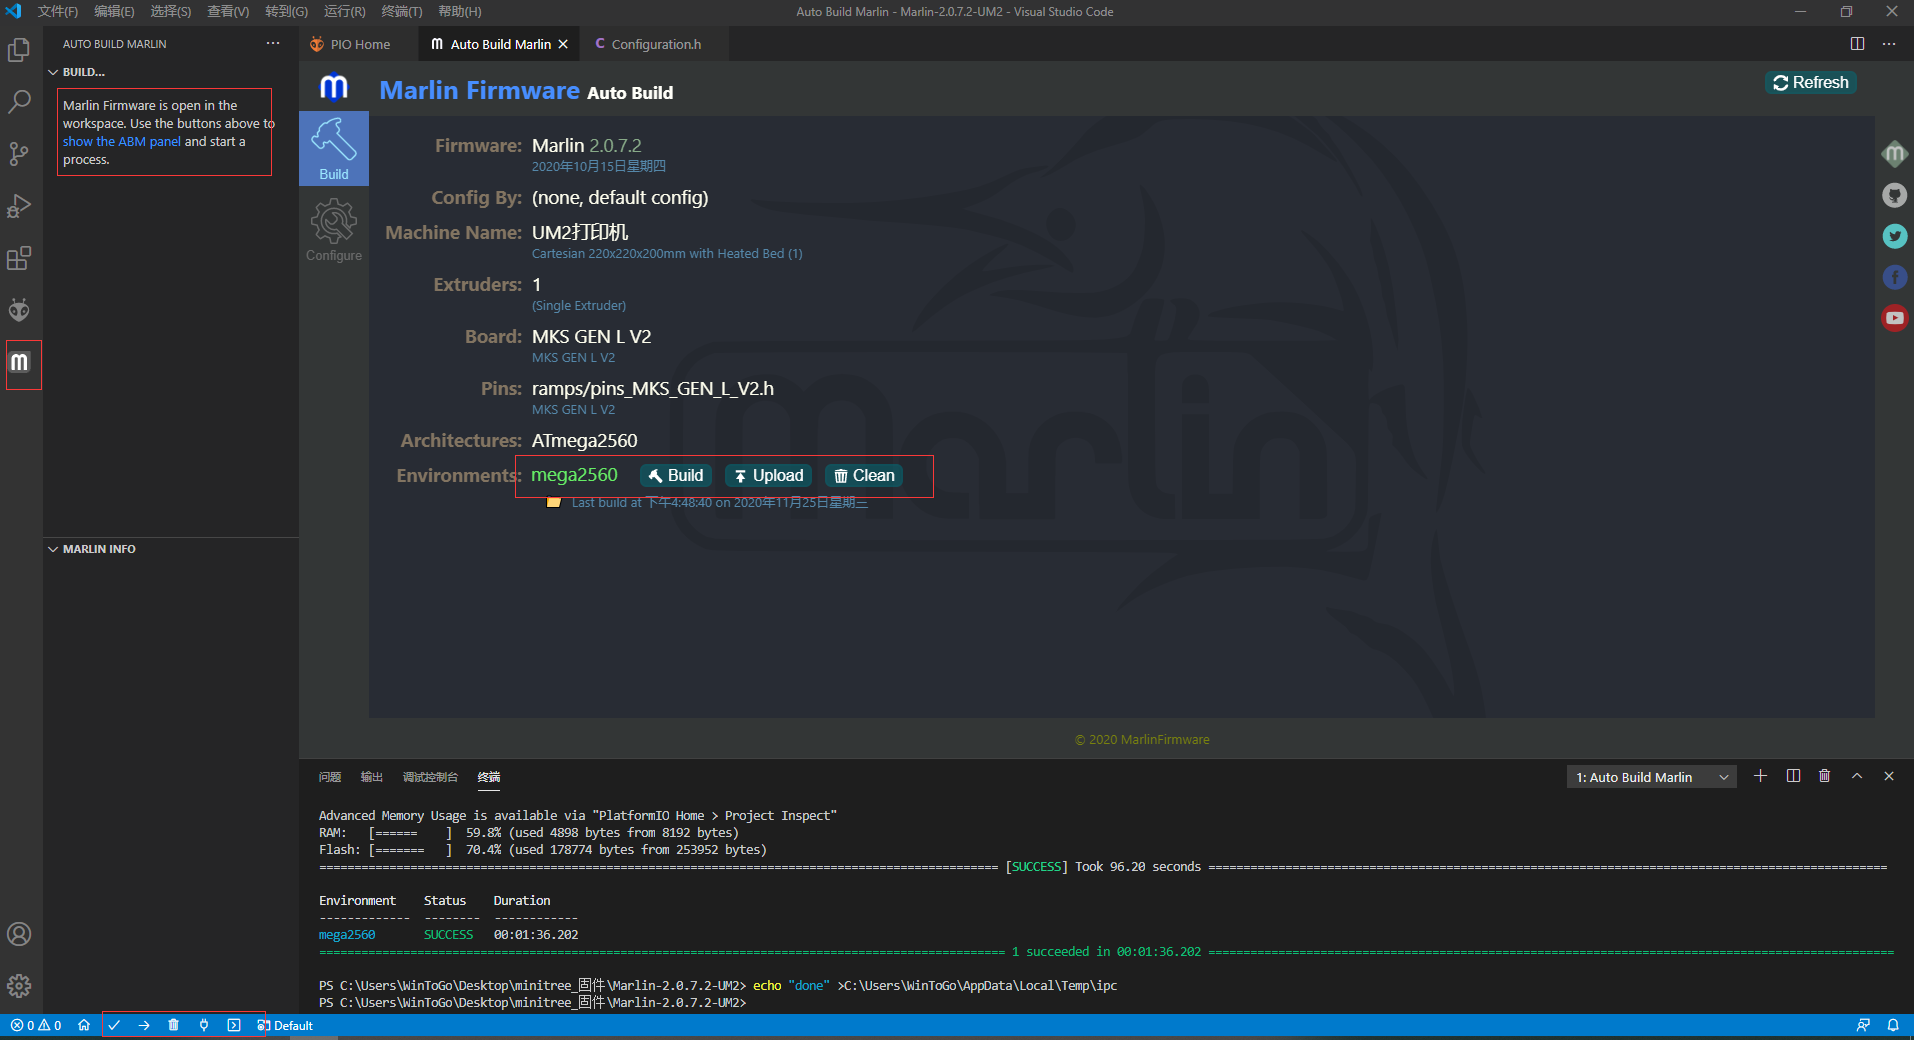Screen dimensions: 1914x1040
Task: Open the terminal selector showing 1: Auto Build Marlin
Action: (1650, 776)
